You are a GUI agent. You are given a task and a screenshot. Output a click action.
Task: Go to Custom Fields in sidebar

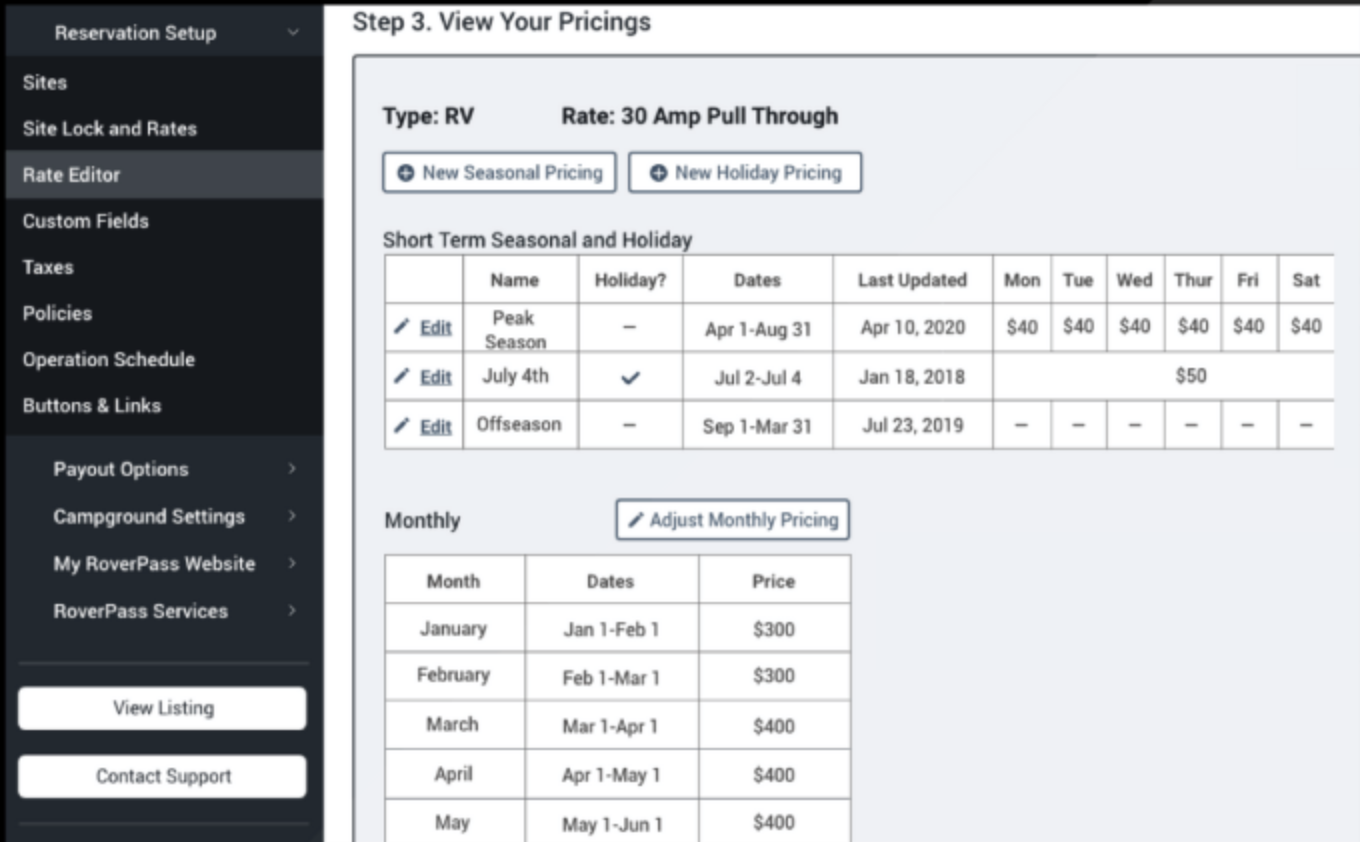tap(86, 221)
